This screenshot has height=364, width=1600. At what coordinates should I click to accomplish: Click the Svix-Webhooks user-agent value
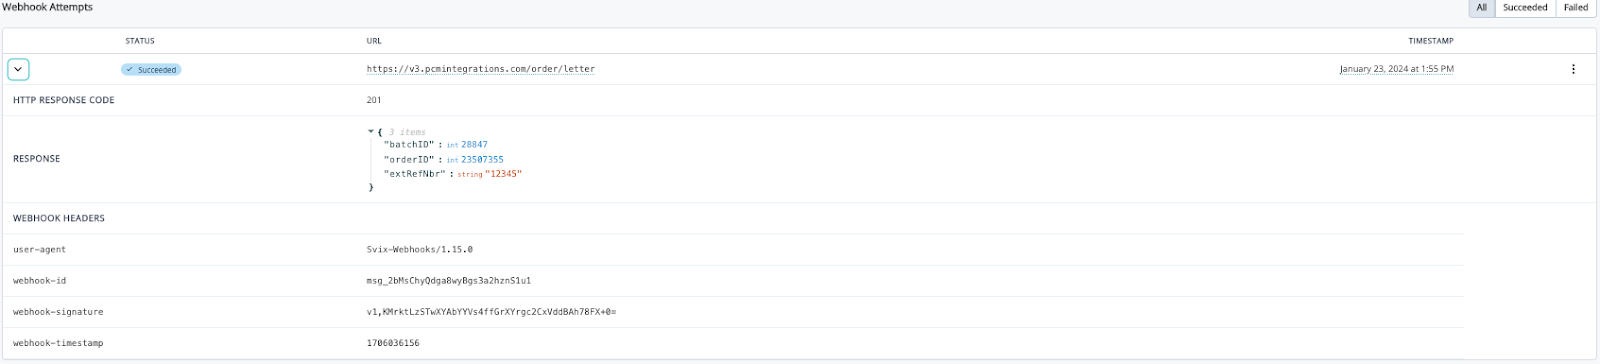(420, 250)
